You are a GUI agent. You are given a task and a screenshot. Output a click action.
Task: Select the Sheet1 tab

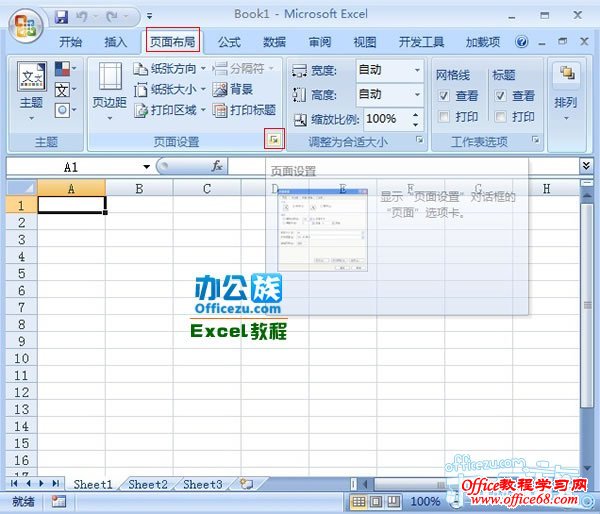[93, 484]
